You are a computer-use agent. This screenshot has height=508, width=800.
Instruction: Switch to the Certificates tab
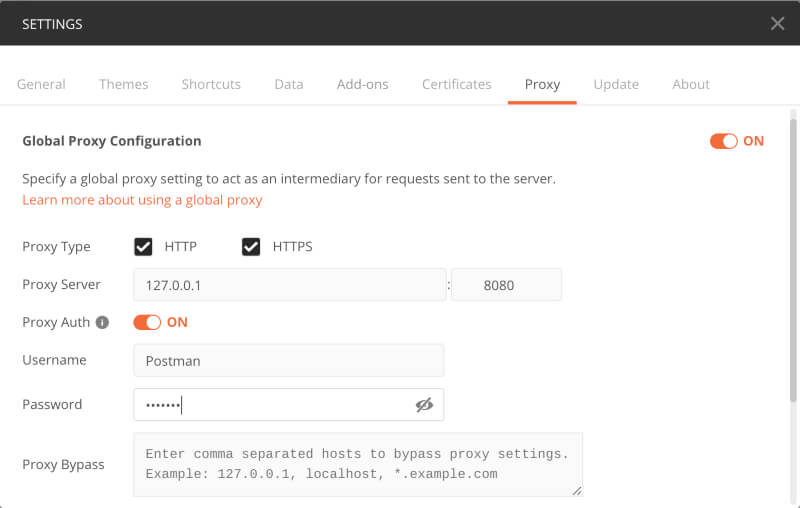[457, 84]
